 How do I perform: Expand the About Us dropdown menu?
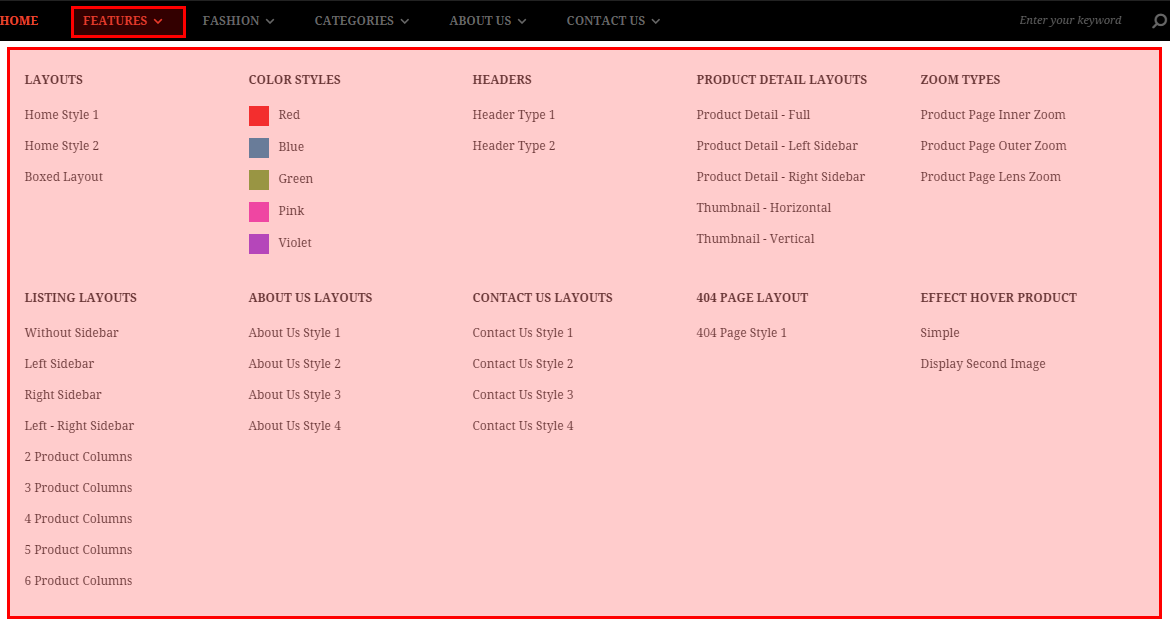(x=488, y=21)
